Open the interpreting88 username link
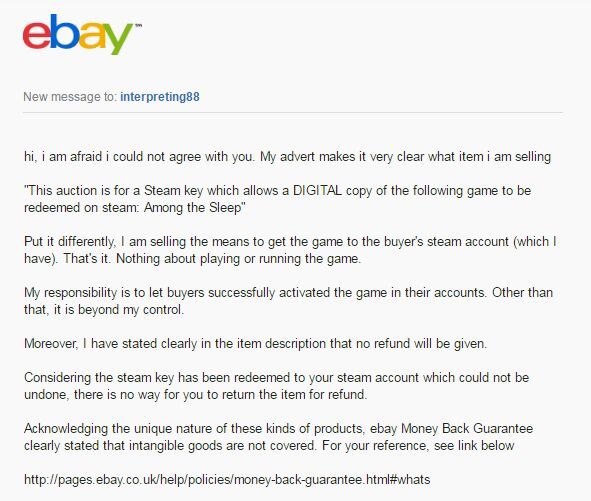 coord(160,97)
